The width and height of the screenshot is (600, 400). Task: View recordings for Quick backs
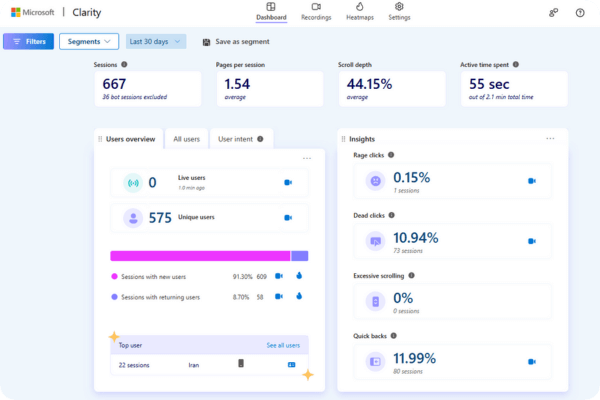(532, 362)
